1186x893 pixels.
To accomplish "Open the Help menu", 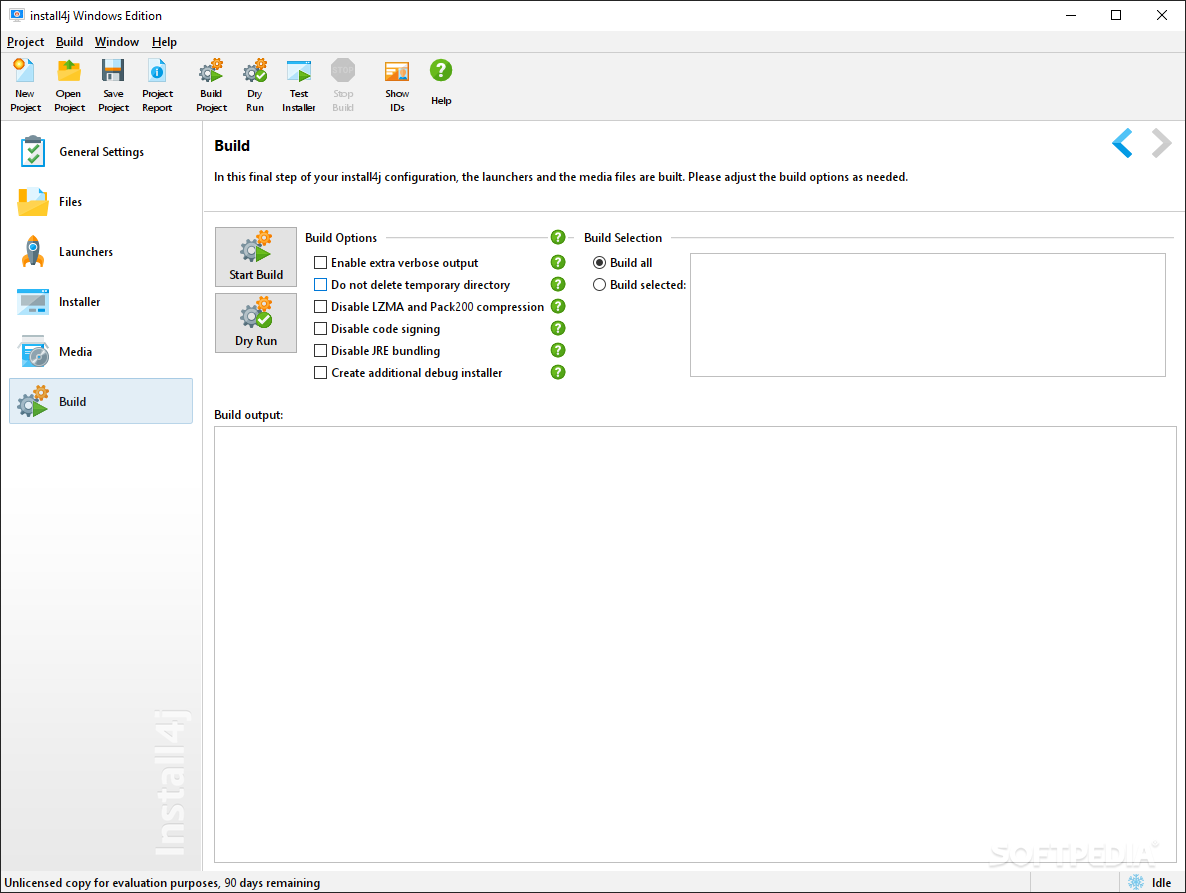I will tap(164, 42).
